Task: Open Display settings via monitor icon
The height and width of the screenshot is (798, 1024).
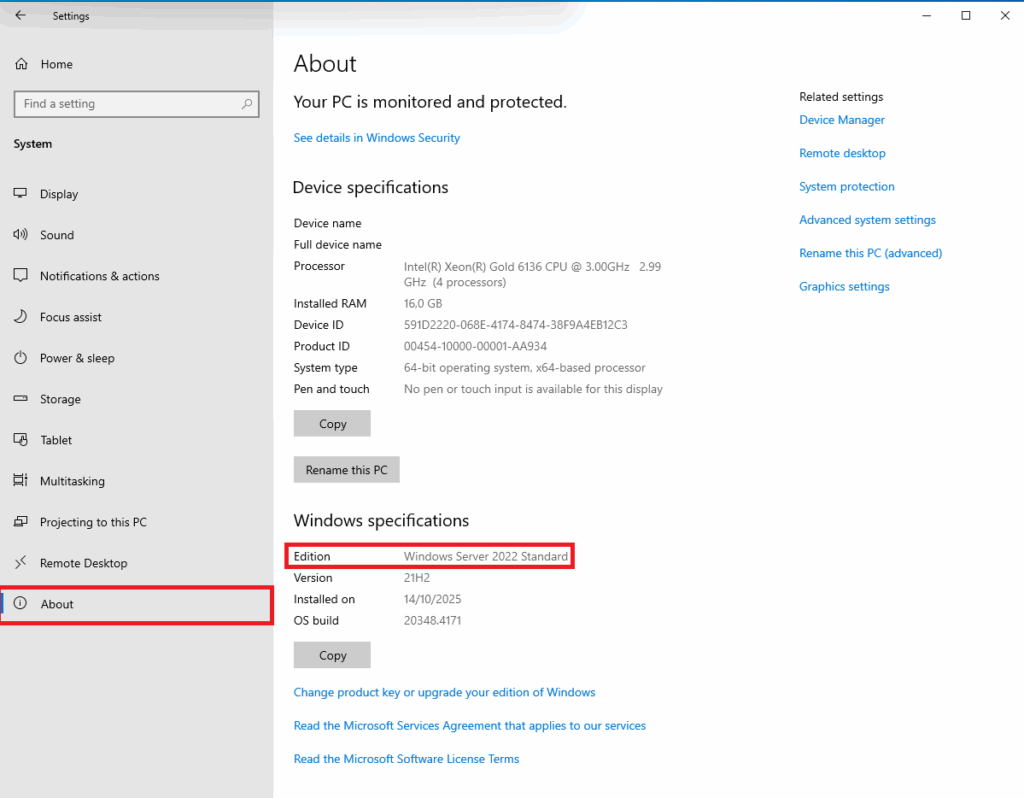Action: 21,194
